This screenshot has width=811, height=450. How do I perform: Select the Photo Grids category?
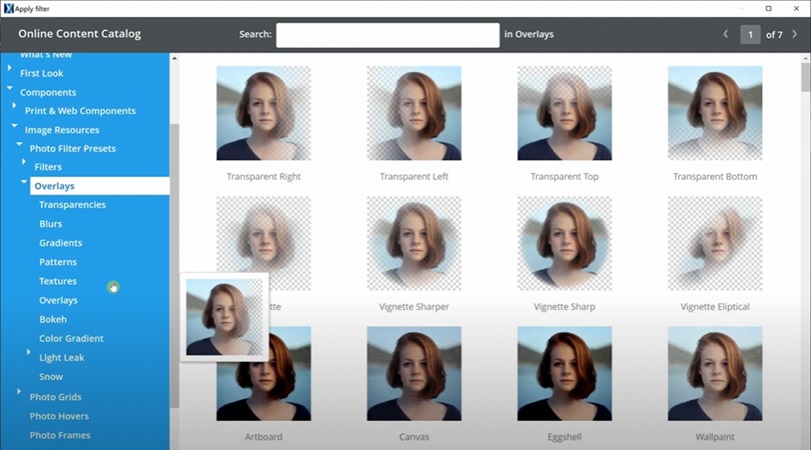click(55, 397)
